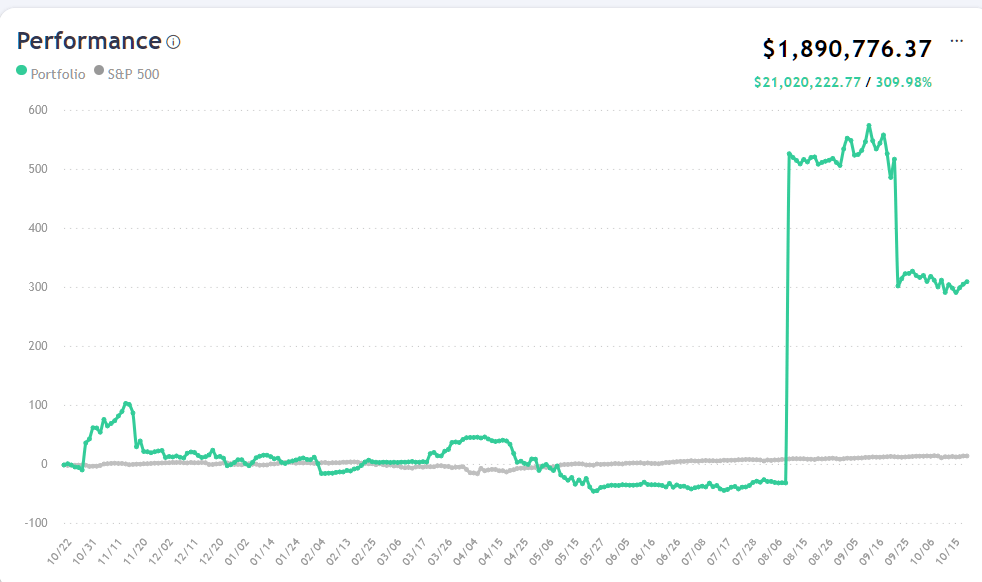Click the 309.98% return percentage
982x582 pixels.
[904, 82]
